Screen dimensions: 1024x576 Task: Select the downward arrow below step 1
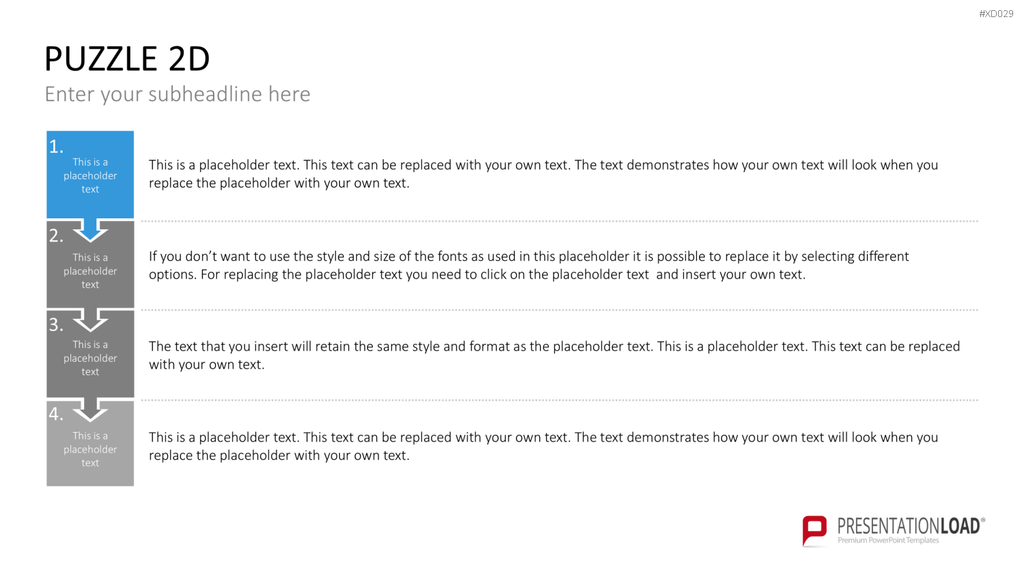(x=90, y=230)
